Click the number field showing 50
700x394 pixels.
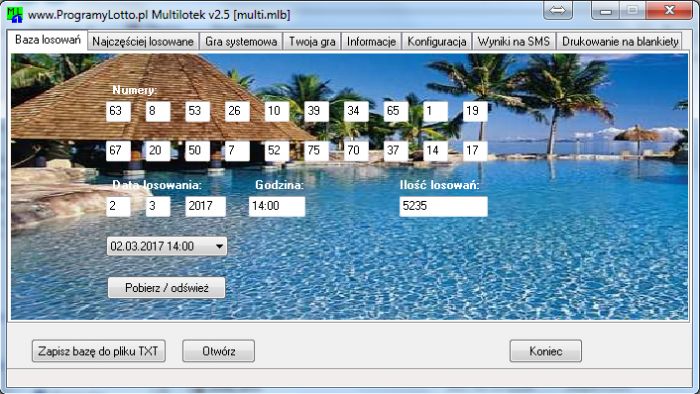coord(198,151)
